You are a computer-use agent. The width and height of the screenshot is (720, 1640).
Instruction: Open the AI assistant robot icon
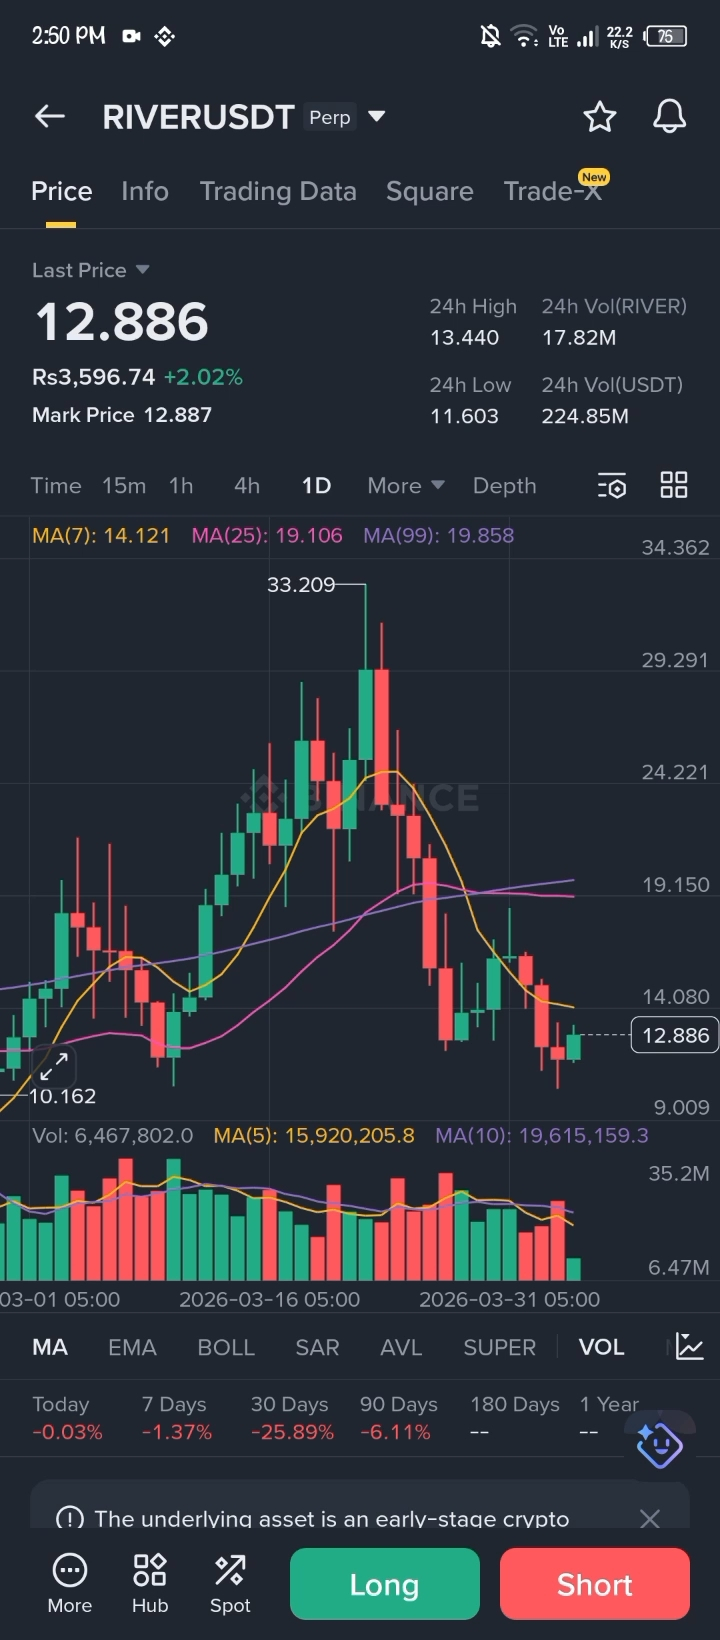pos(660,1444)
